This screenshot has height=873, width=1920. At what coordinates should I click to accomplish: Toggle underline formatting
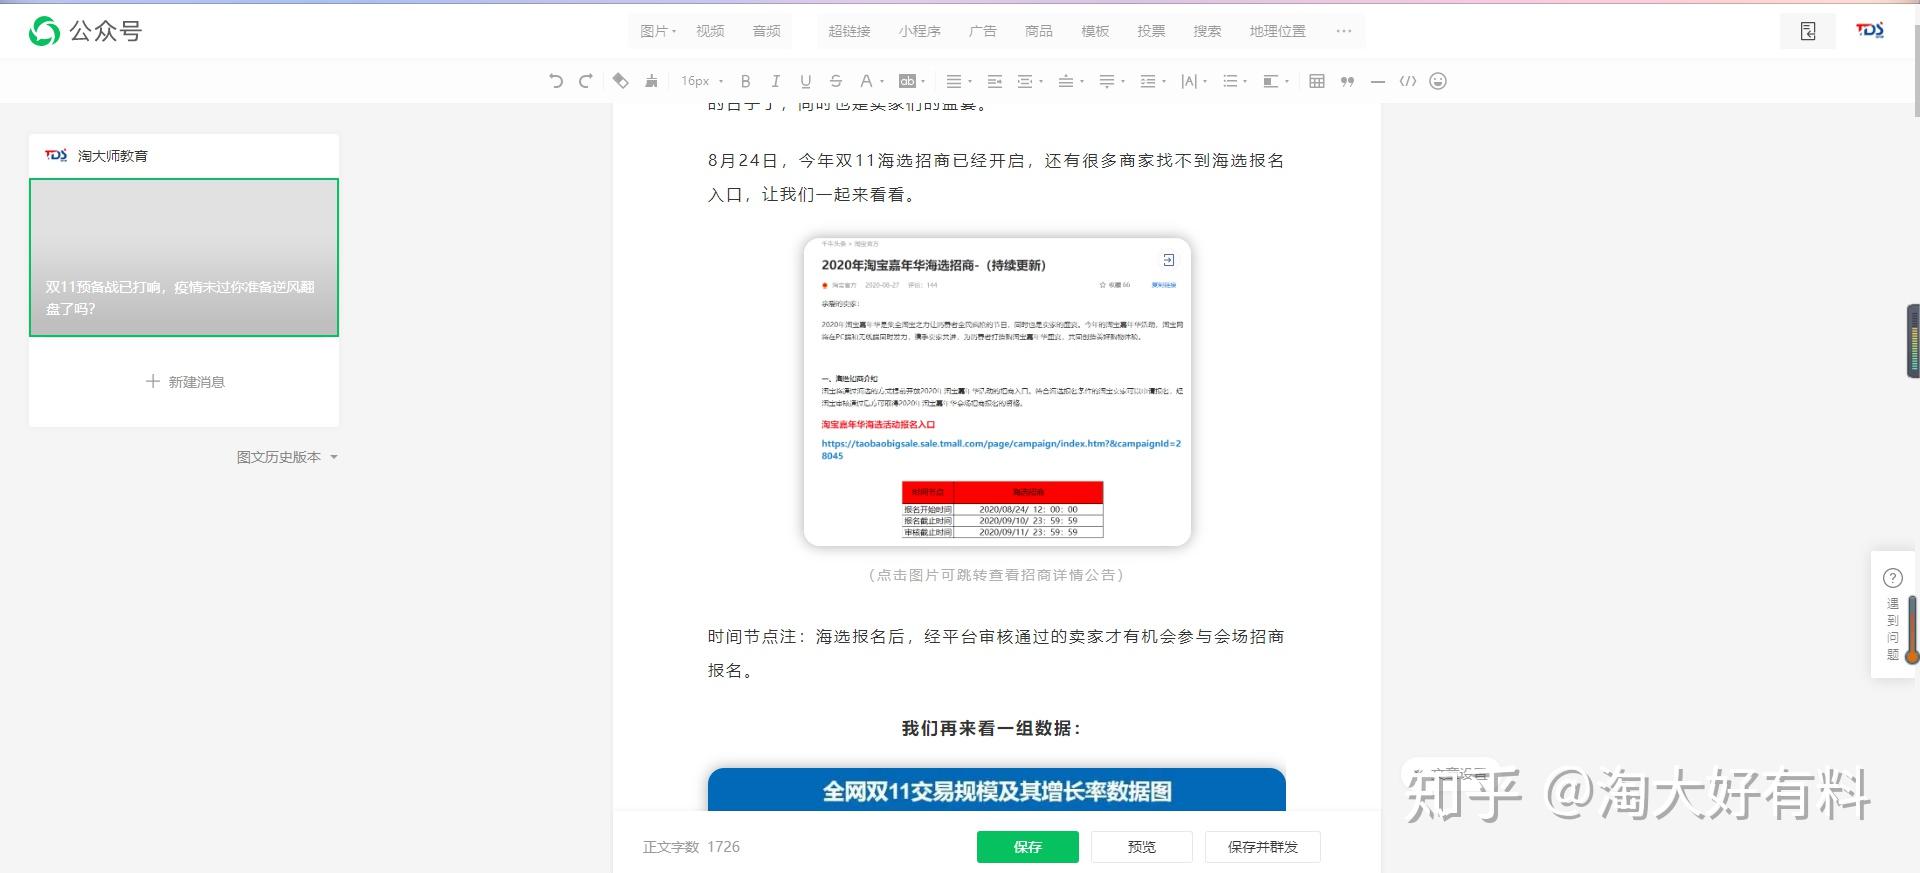(x=805, y=81)
